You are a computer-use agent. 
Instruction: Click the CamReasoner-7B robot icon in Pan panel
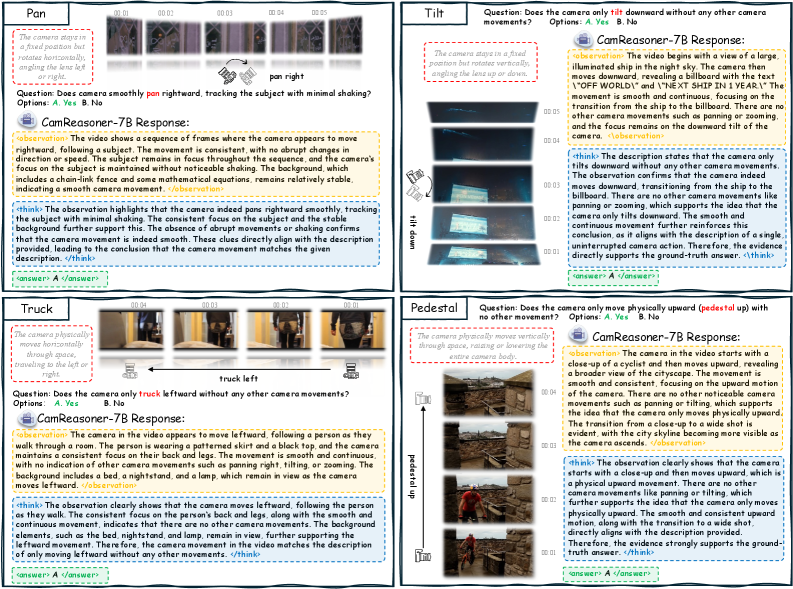pos(27,121)
